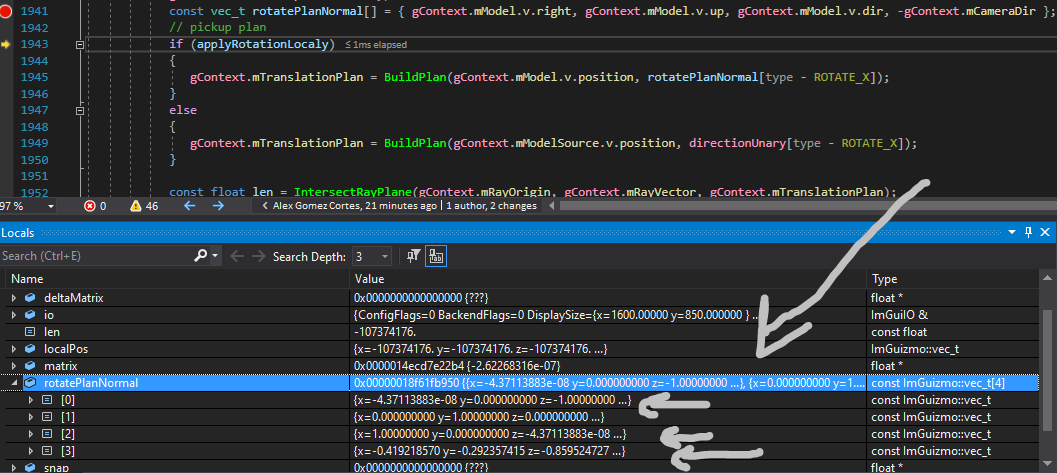The height and width of the screenshot is (473, 1057).
Task: Click the '≤ 1ms elapsed' PerfTip
Action: (x=376, y=44)
